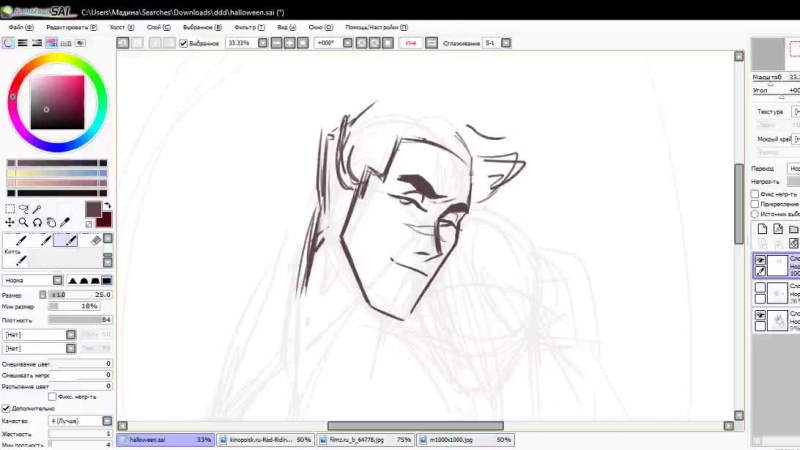Expand the 'Качество' dropdown
This screenshot has width=800, height=450.
click(x=106, y=421)
